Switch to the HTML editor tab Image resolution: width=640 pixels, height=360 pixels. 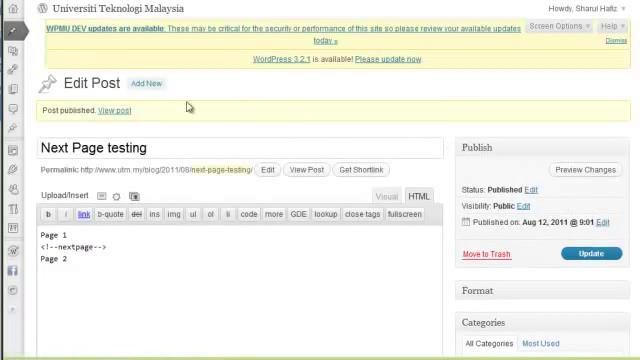point(419,196)
